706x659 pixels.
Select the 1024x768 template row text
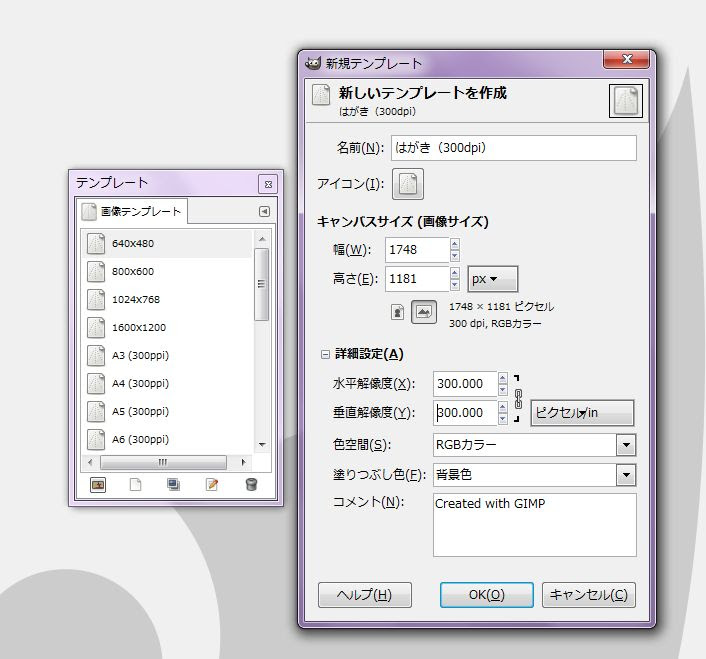click(136, 299)
